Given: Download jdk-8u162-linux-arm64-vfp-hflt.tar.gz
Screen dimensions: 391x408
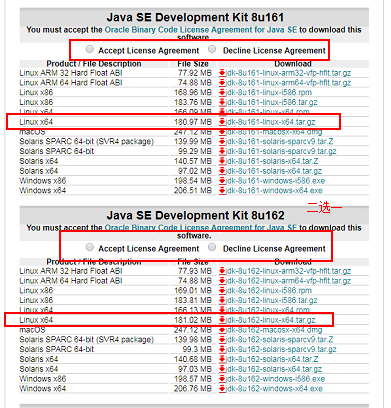Looking at the screenshot, I should tap(288, 281).
